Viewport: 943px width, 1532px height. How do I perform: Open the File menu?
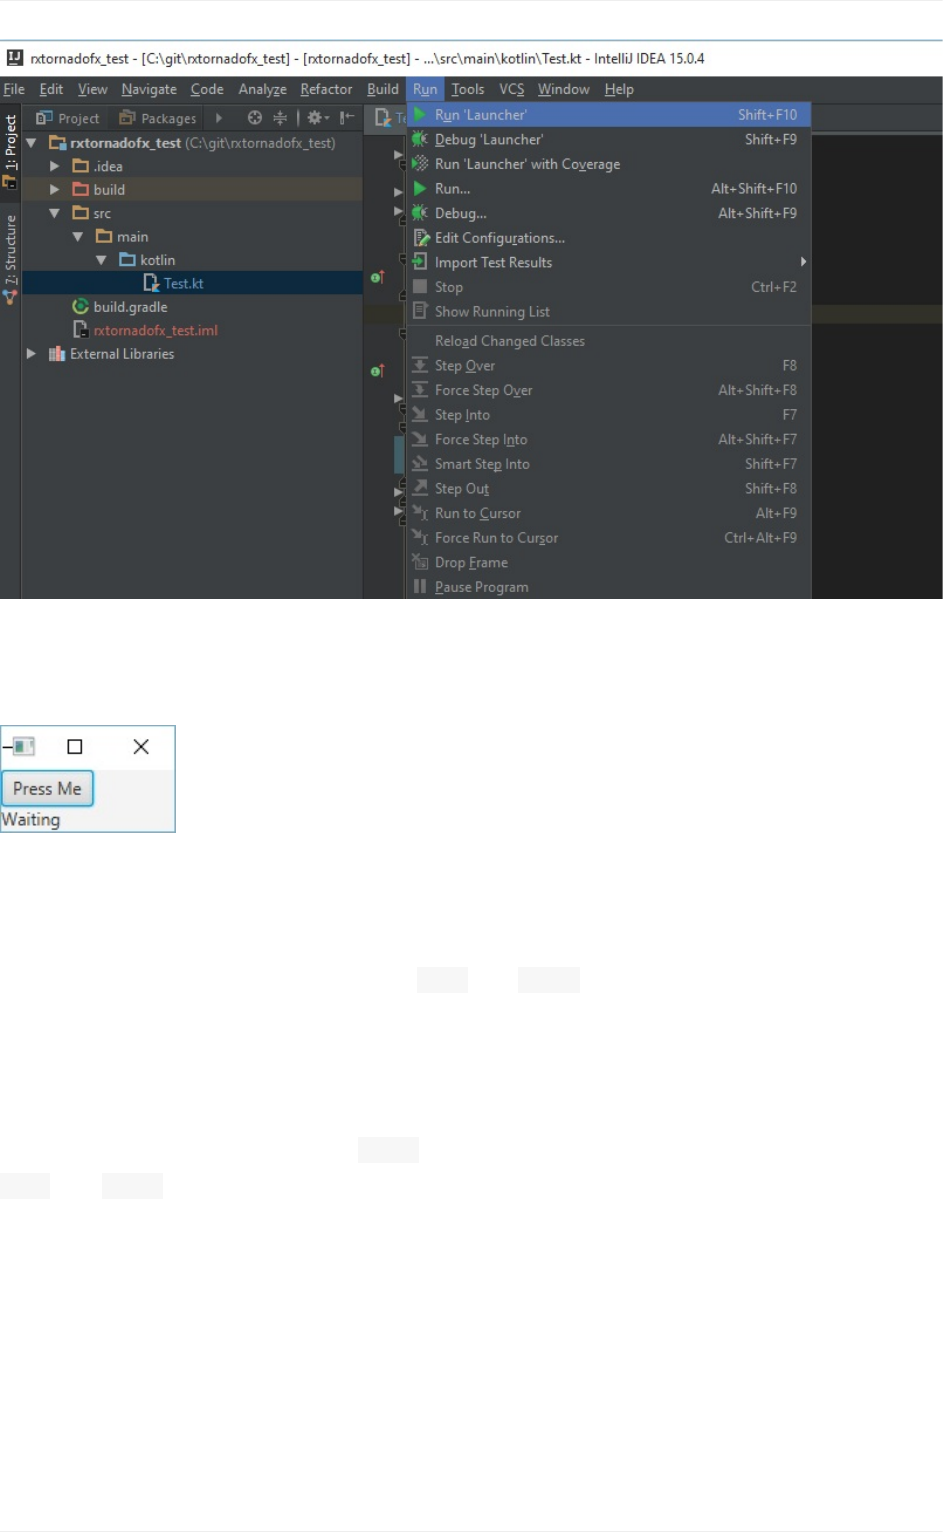(14, 89)
